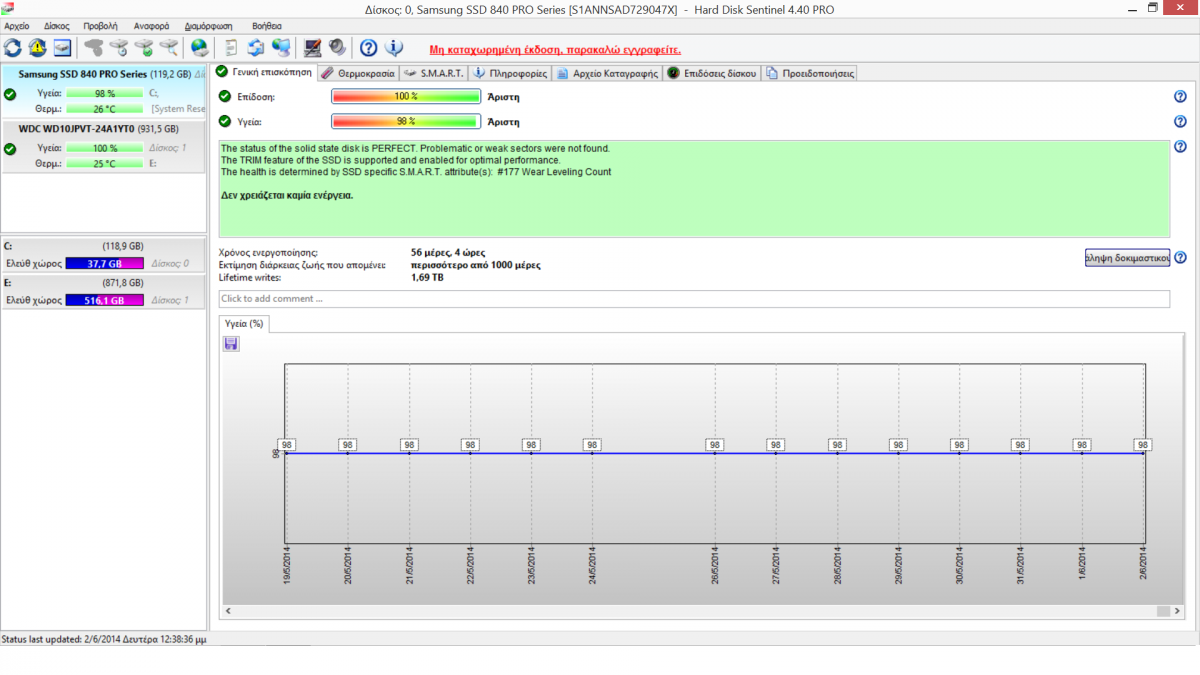Click the 37,7 GB free space bar
Screen dimensions: 1200x675
tap(105, 264)
